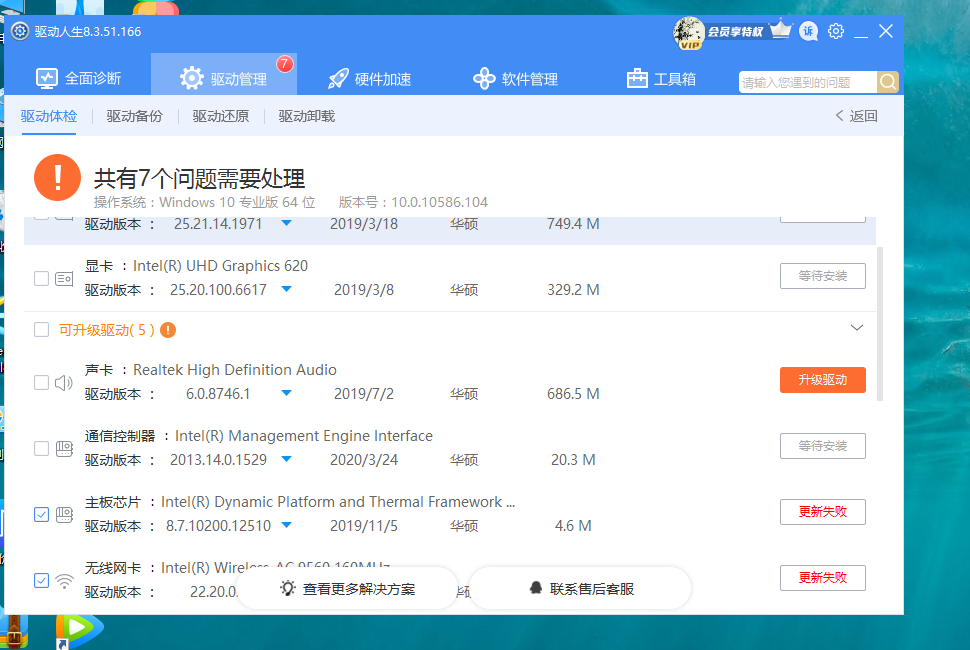The image size is (970, 650).
Task: Open version dropdown for 25.20.100.6617
Action: click(286, 289)
